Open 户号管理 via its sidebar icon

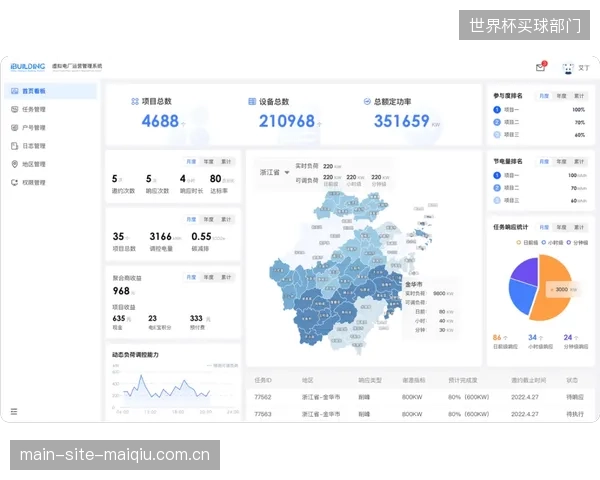(15, 127)
